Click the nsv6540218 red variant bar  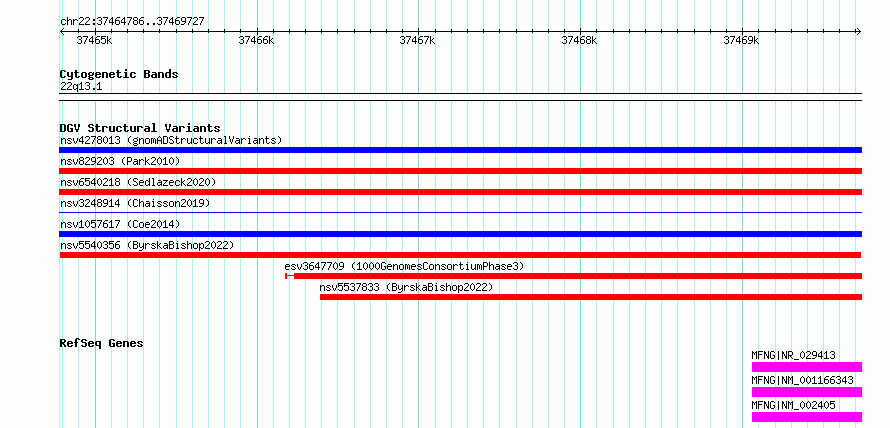coord(460,192)
